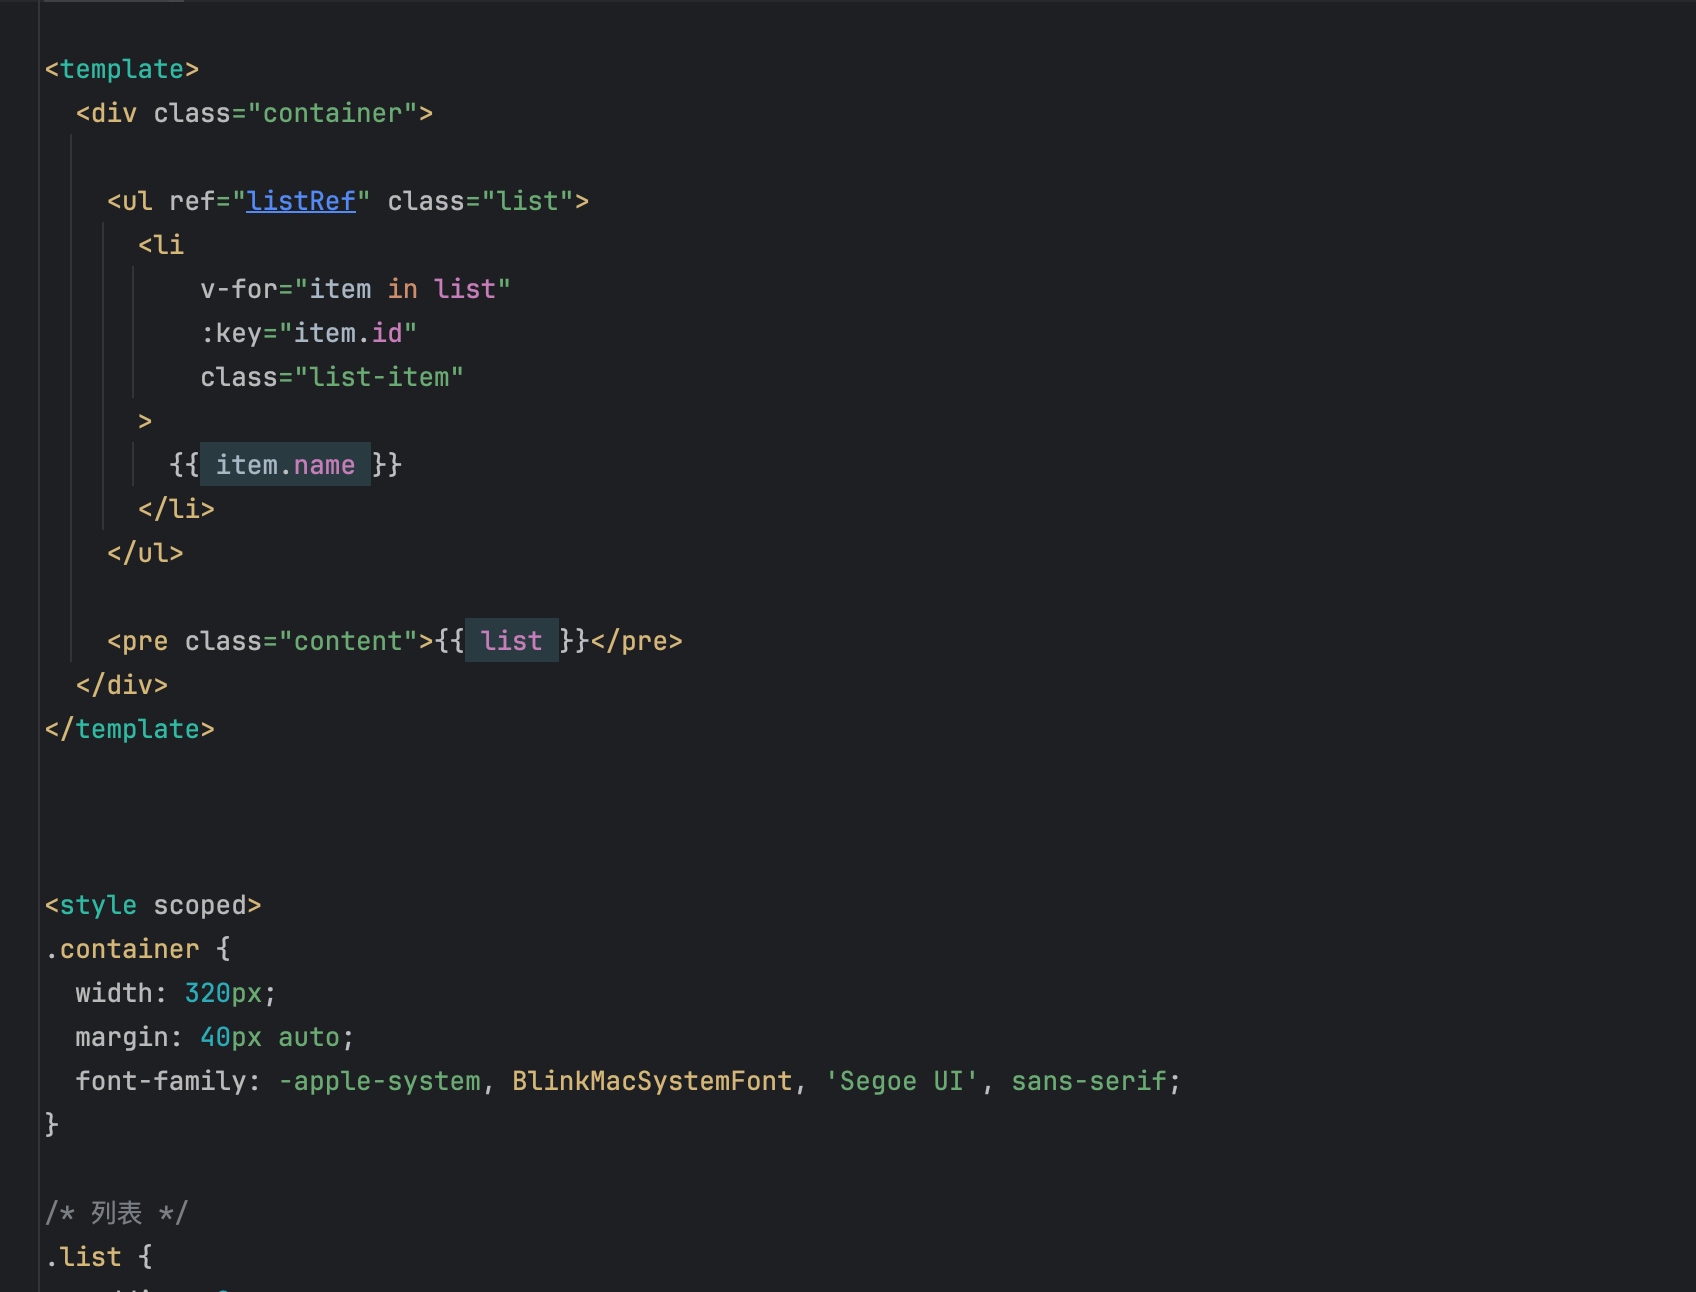Click sans-serif in the font-family list
This screenshot has width=1696, height=1292.
[1089, 1081]
